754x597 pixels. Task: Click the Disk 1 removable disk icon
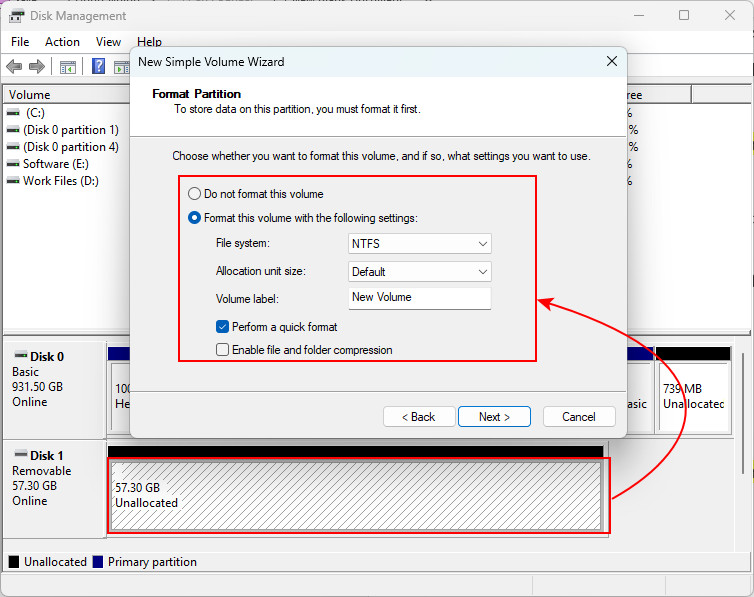click(21, 454)
